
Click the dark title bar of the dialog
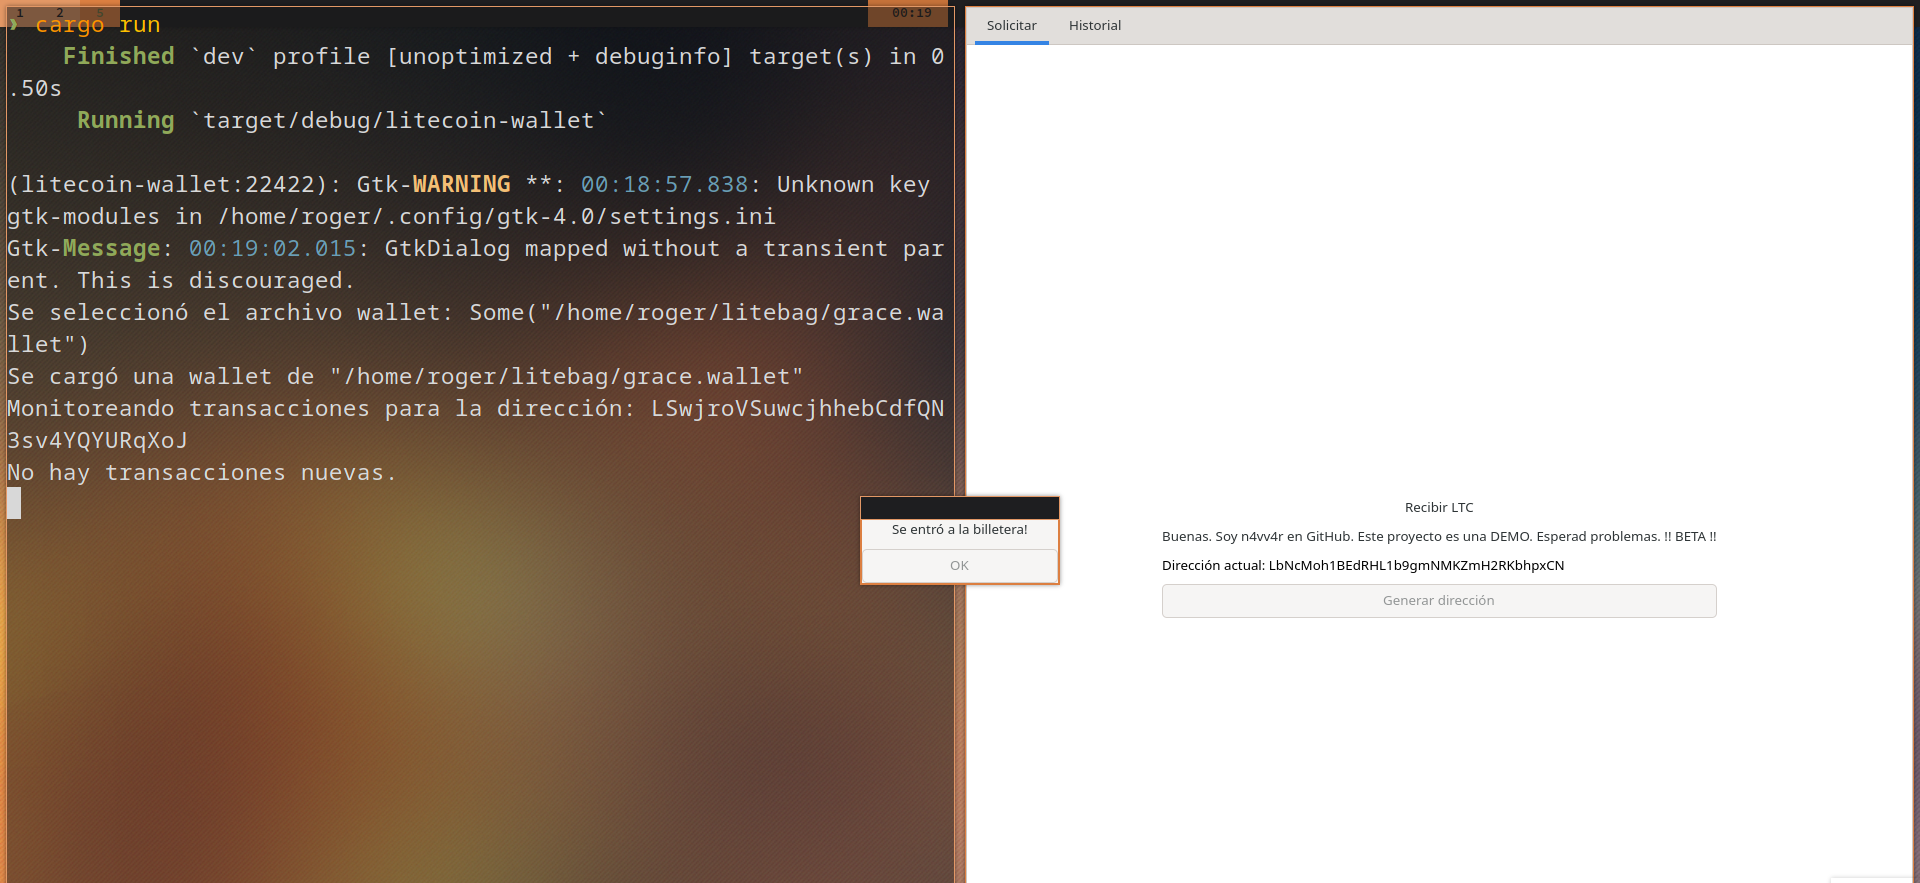959,507
